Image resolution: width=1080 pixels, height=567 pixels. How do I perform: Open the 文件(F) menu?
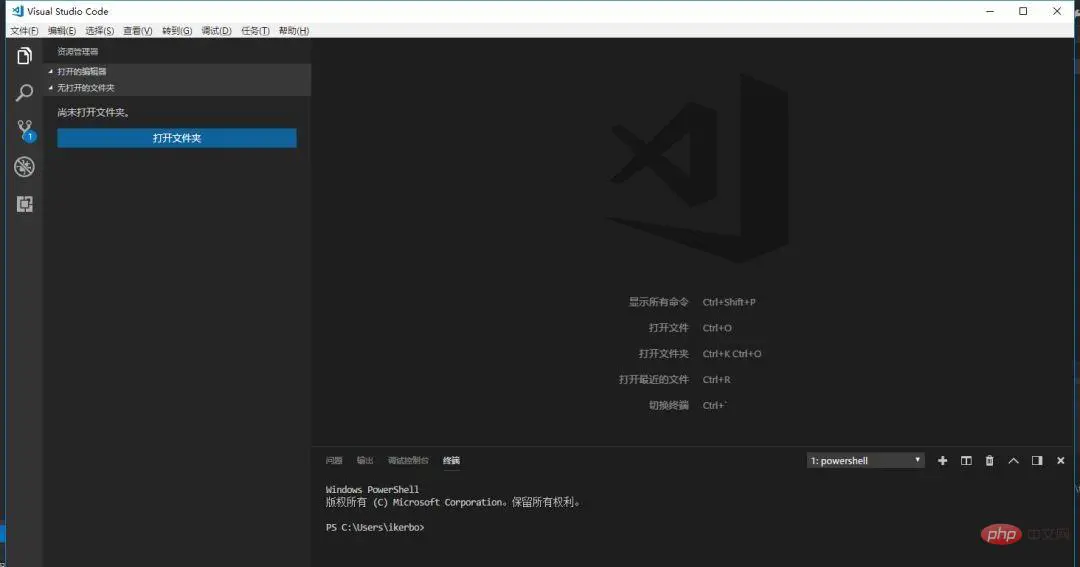click(24, 31)
